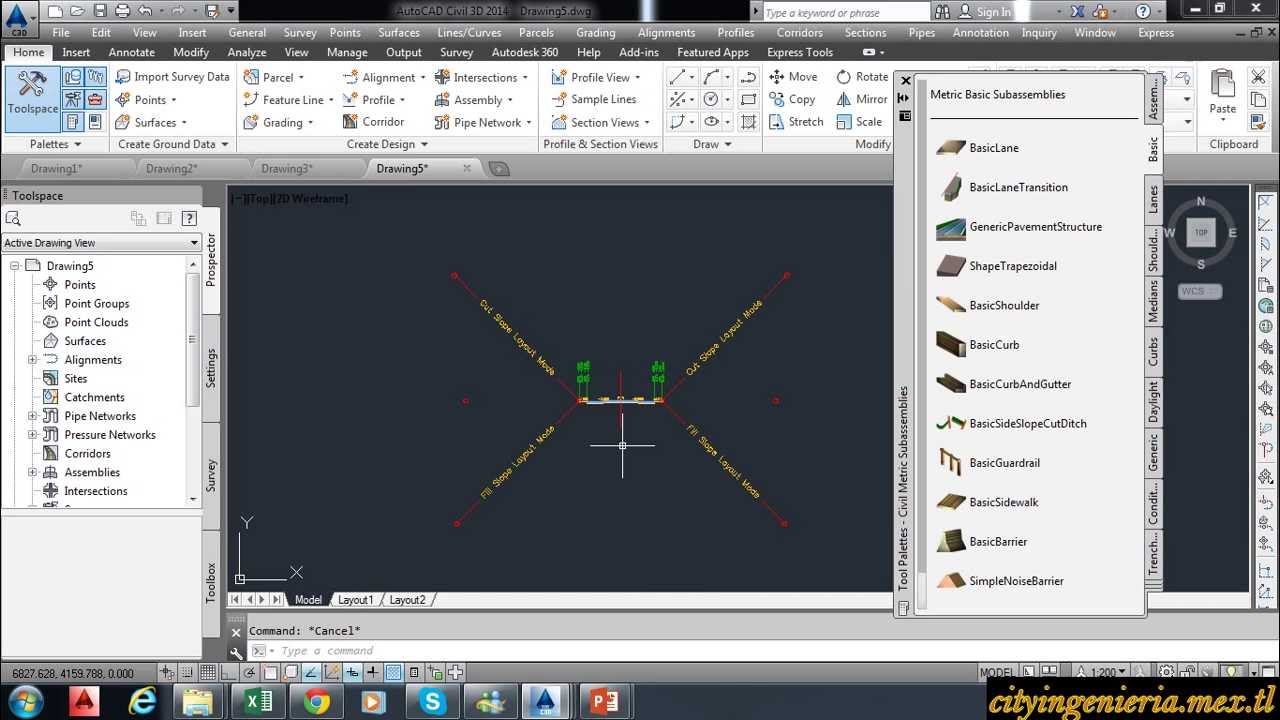Click the Sign In button

(985, 12)
